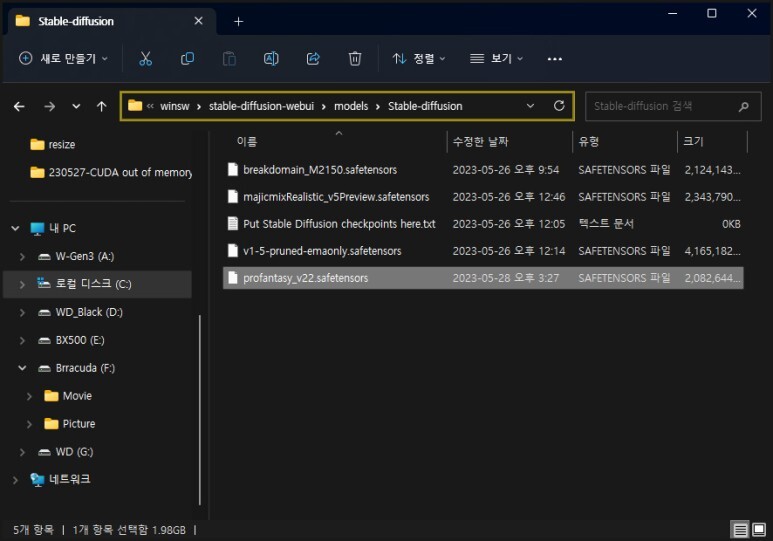Expand the Picture folder node
This screenshot has height=541, width=773.
(x=29, y=424)
